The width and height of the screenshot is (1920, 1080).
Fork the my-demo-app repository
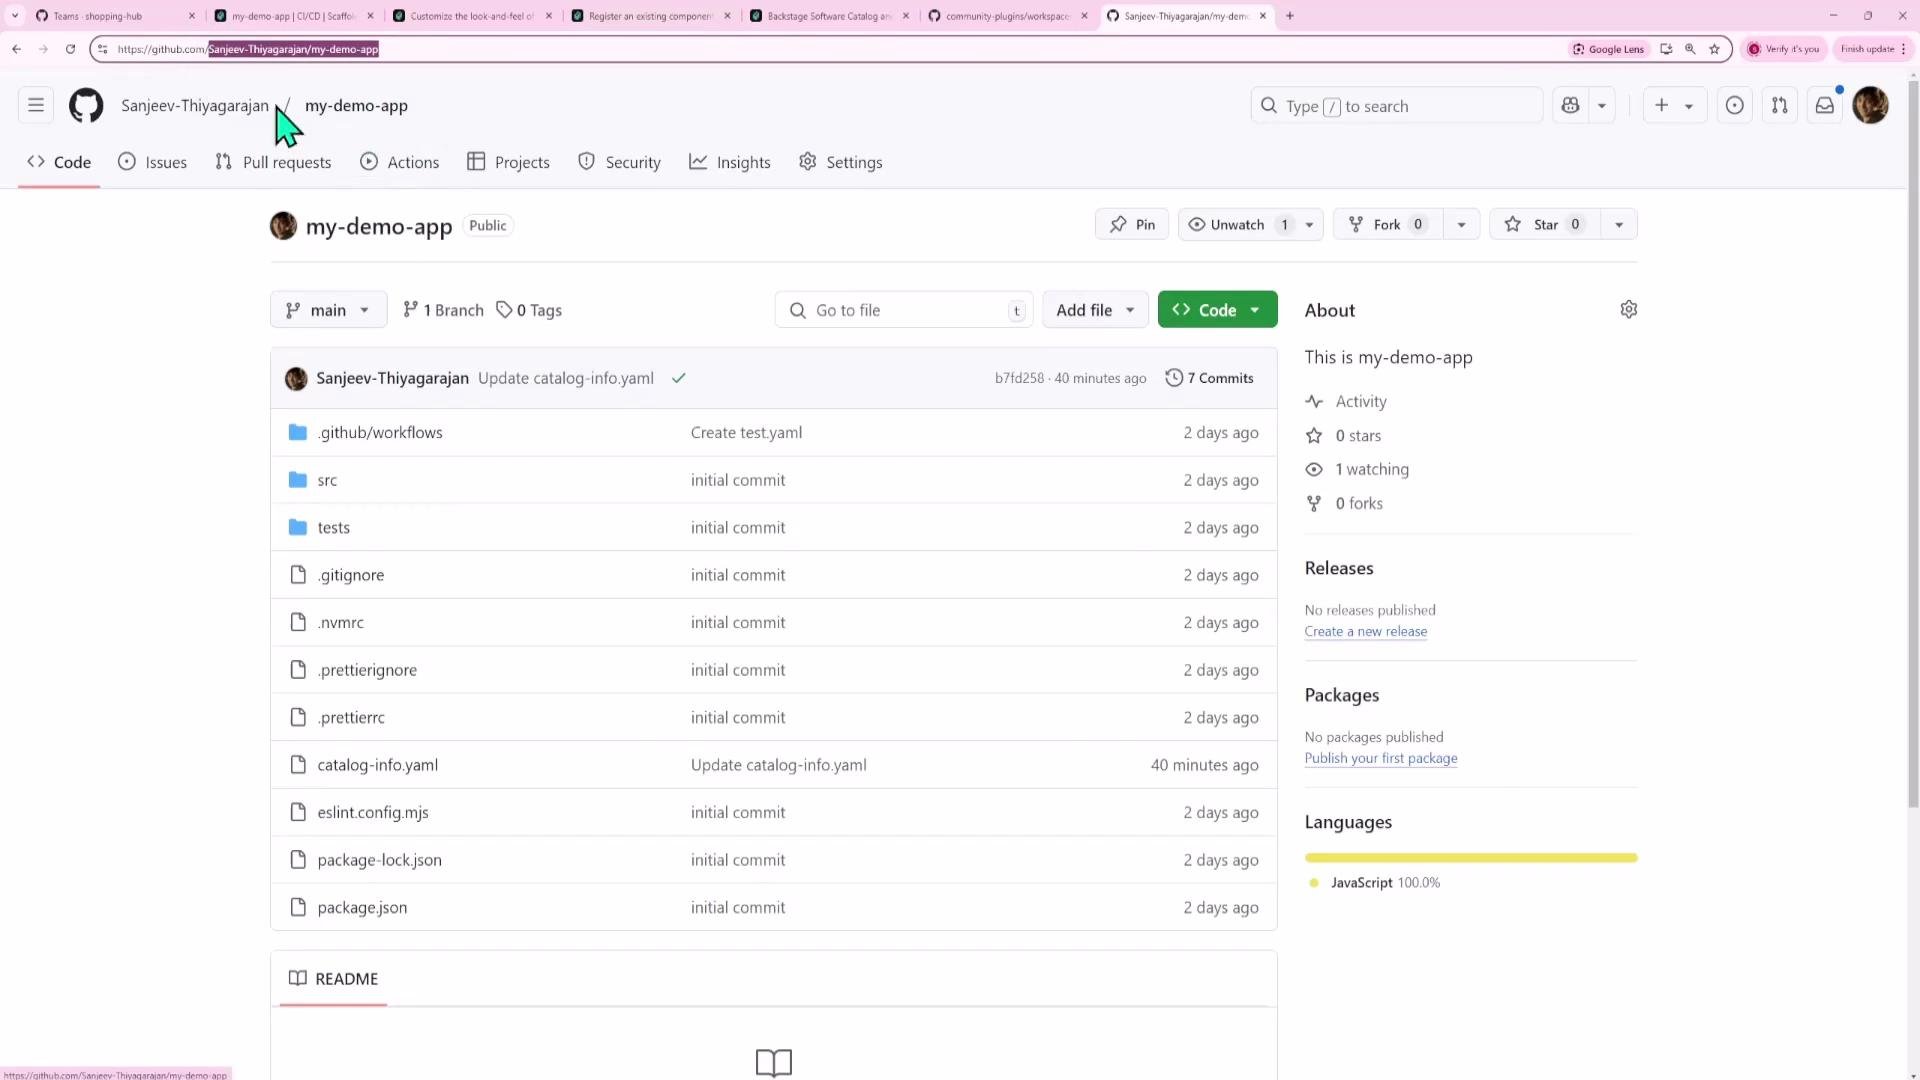click(x=1387, y=225)
